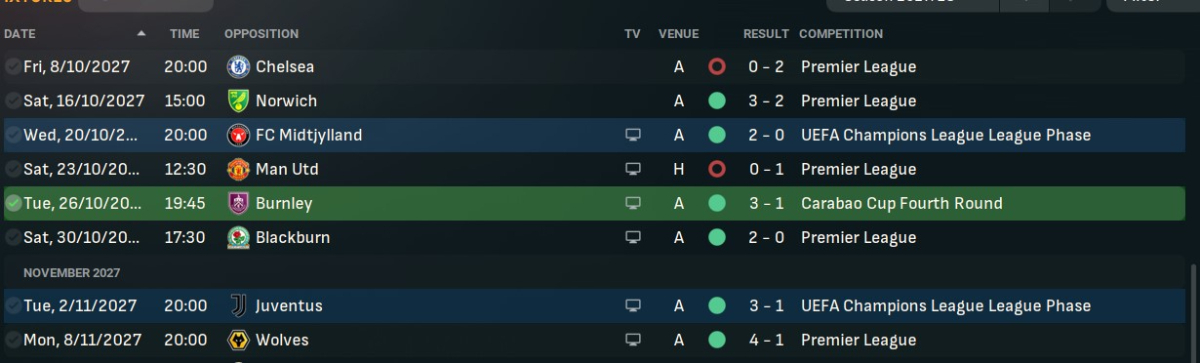Click the TV icon on Burnley fixture
This screenshot has width=1200, height=363.
coord(632,203)
